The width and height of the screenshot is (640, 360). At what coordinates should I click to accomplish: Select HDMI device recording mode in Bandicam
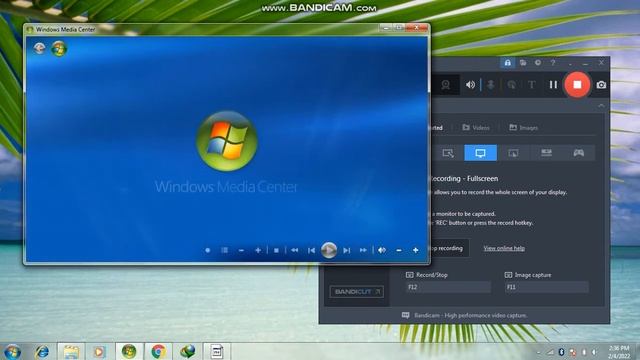pyautogui.click(x=546, y=153)
